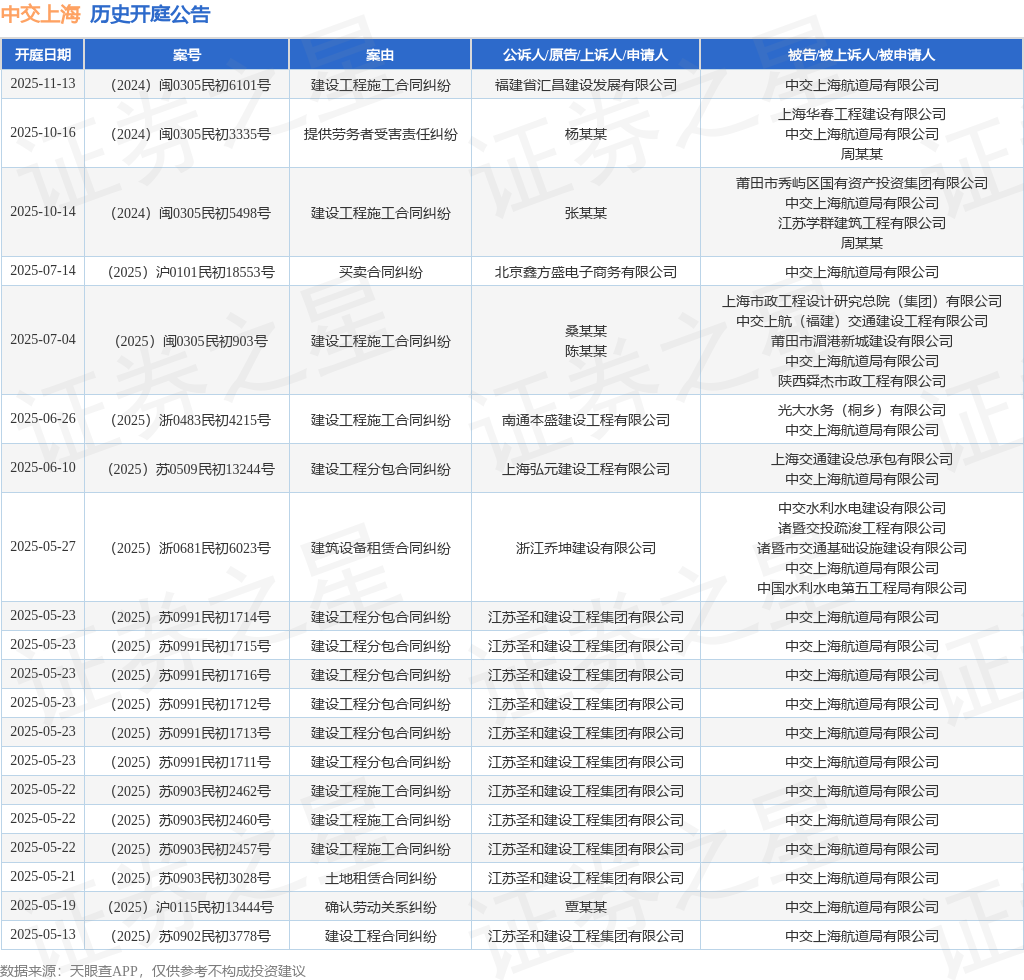Click case cause 土地租赁合同纠纷
The width and height of the screenshot is (1024, 980).
coord(380,878)
